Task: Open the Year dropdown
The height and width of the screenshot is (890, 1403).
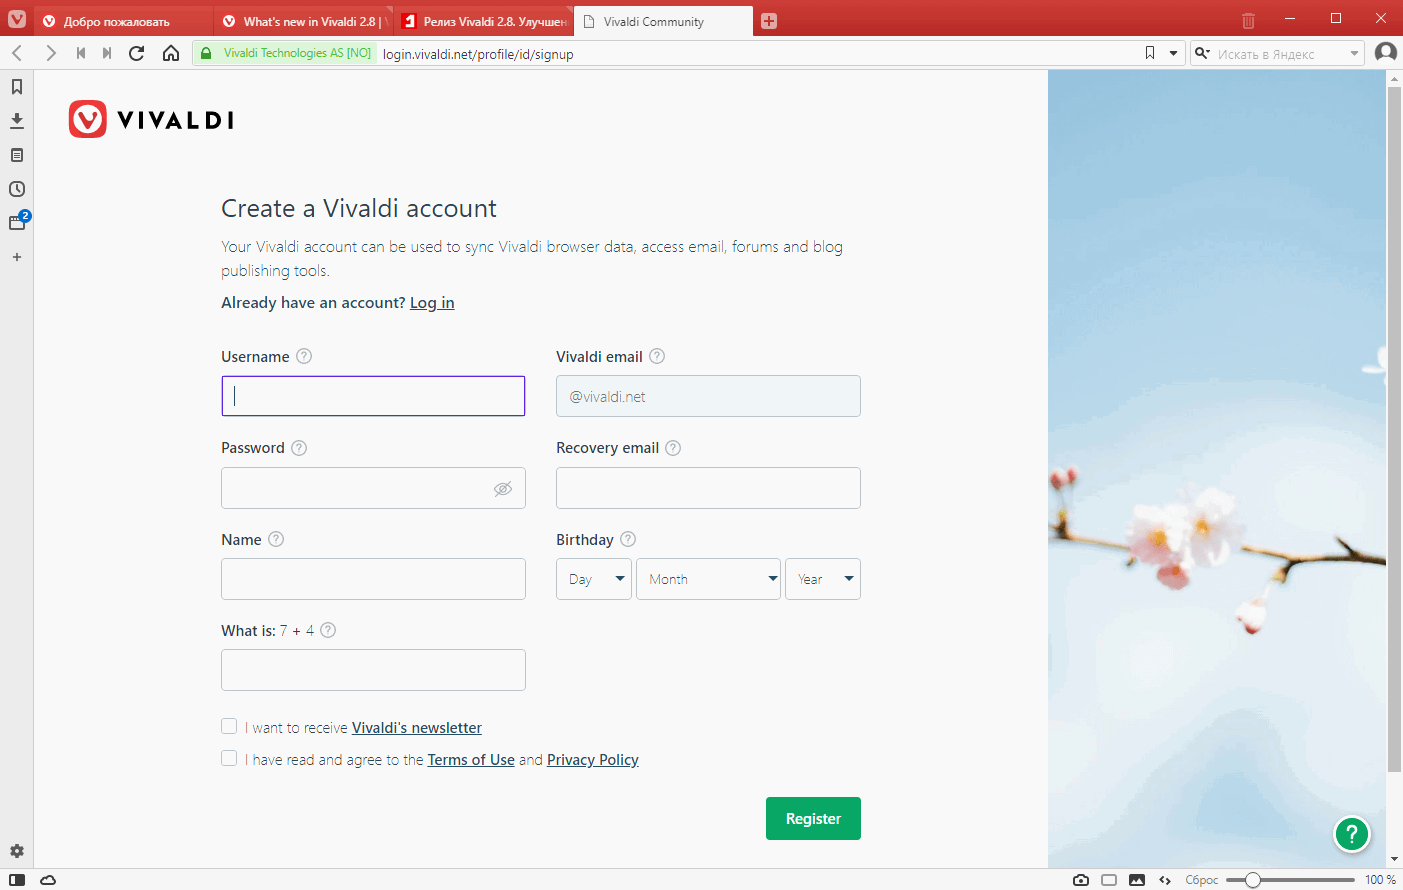Action: pyautogui.click(x=822, y=578)
